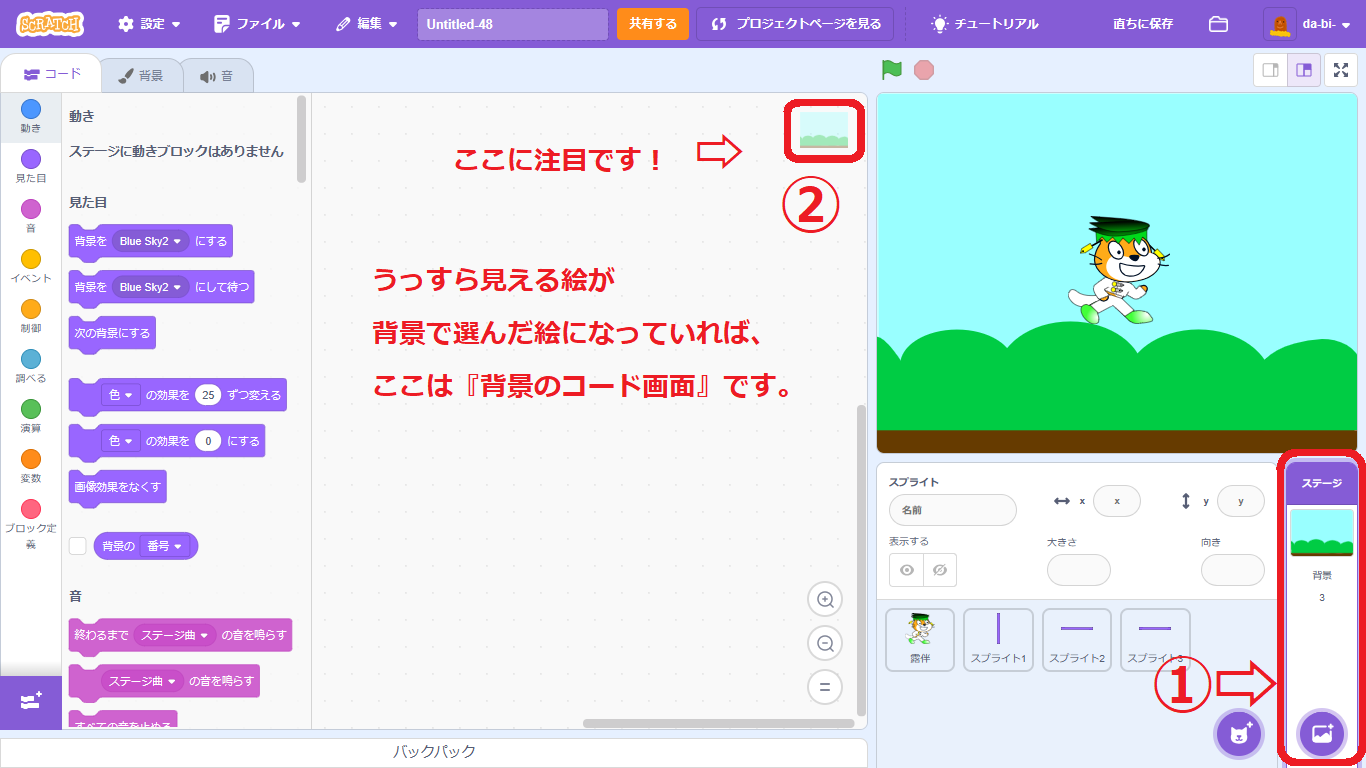Select the 動き block category
Image resolution: width=1366 pixels, height=768 pixels.
[x=31, y=117]
